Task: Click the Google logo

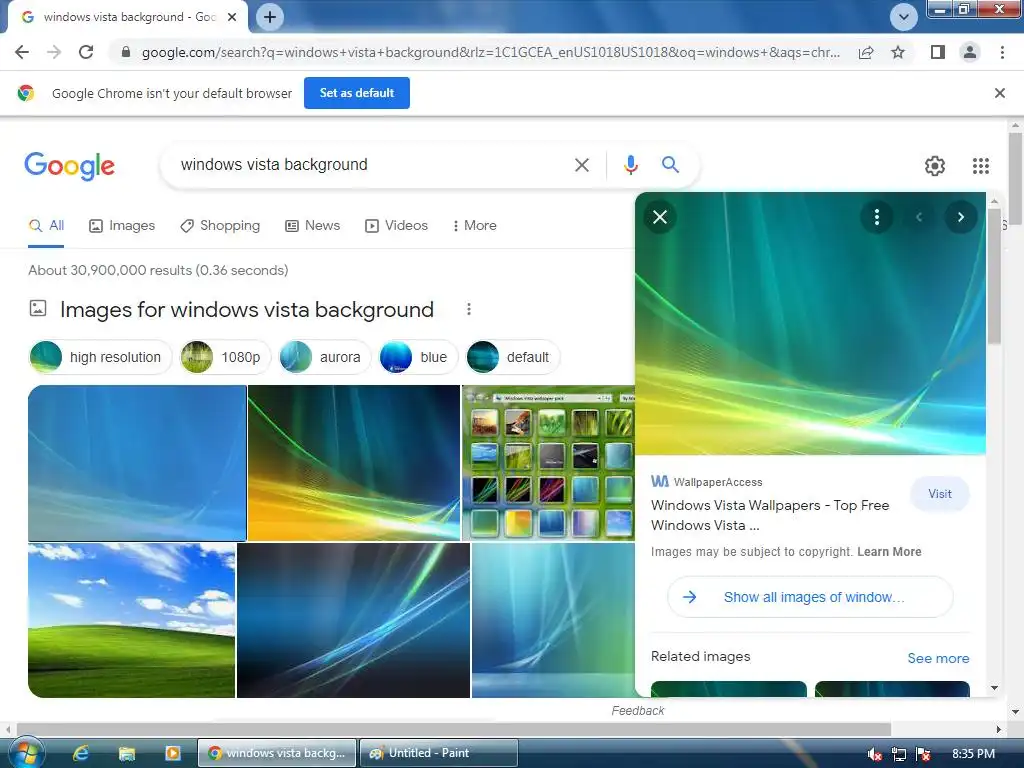Action: pyautogui.click(x=69, y=166)
